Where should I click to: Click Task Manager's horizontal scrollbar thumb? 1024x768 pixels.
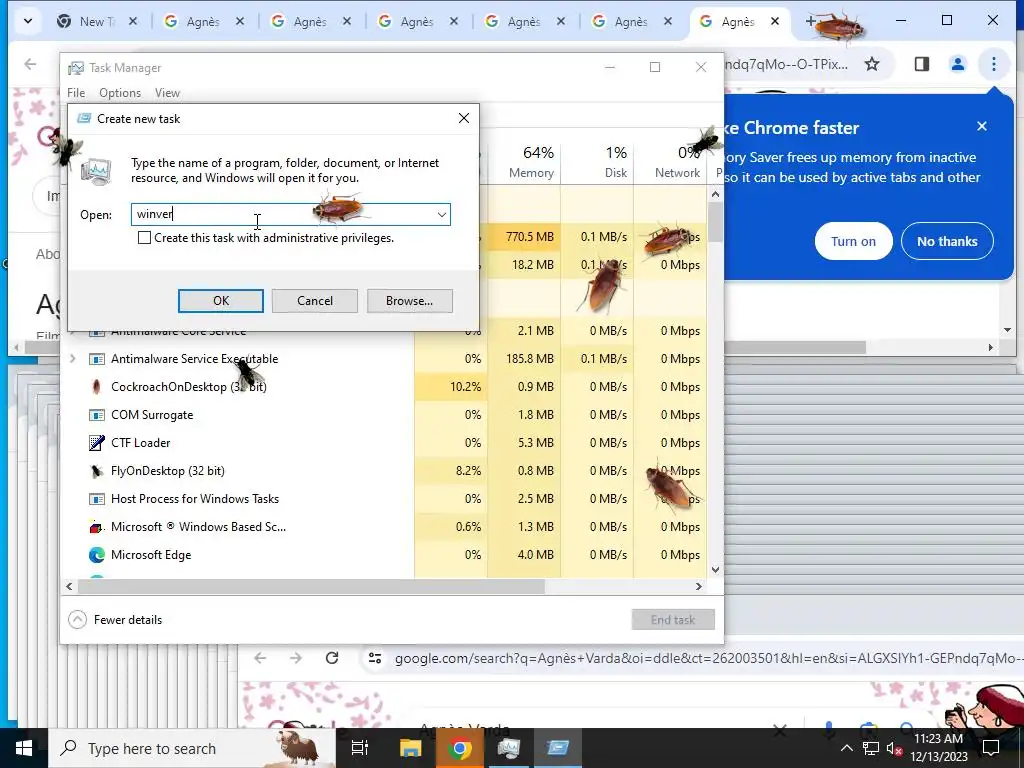pos(311,586)
